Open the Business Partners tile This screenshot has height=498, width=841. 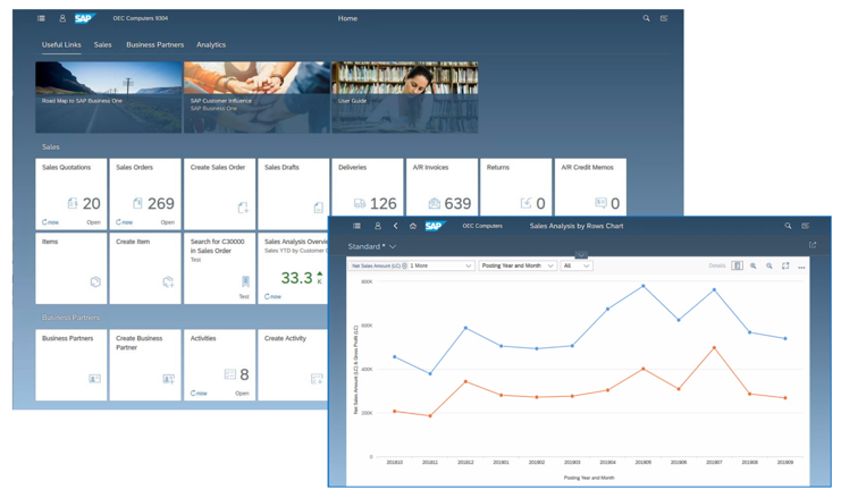click(71, 365)
